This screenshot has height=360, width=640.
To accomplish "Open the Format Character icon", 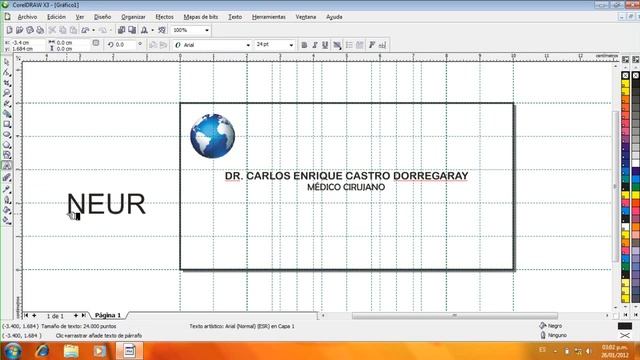I will tap(372, 45).
